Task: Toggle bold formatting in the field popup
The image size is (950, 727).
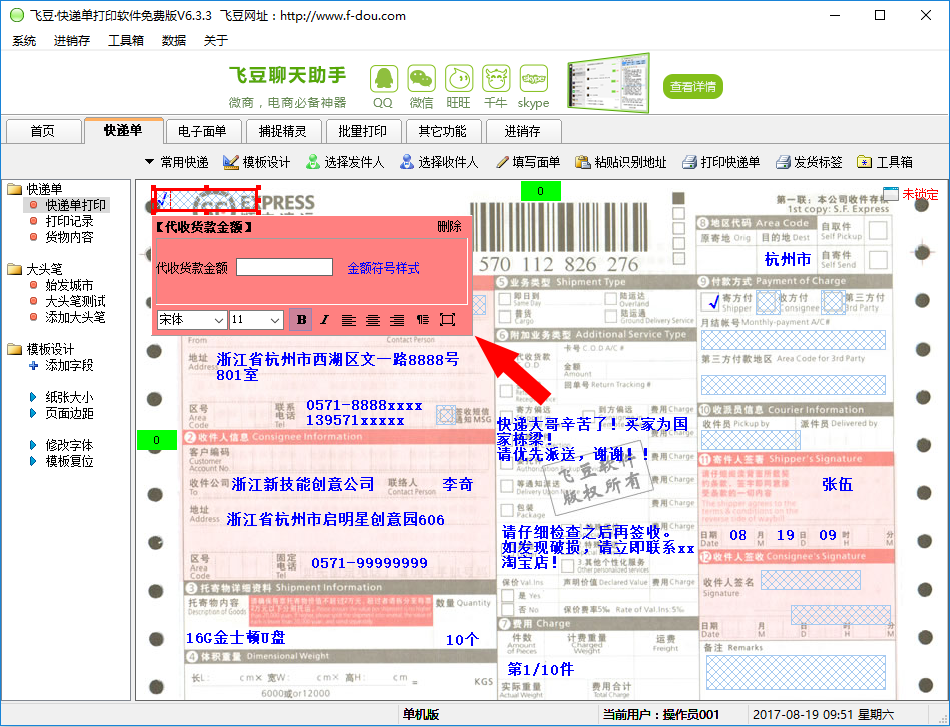Action: (x=301, y=320)
